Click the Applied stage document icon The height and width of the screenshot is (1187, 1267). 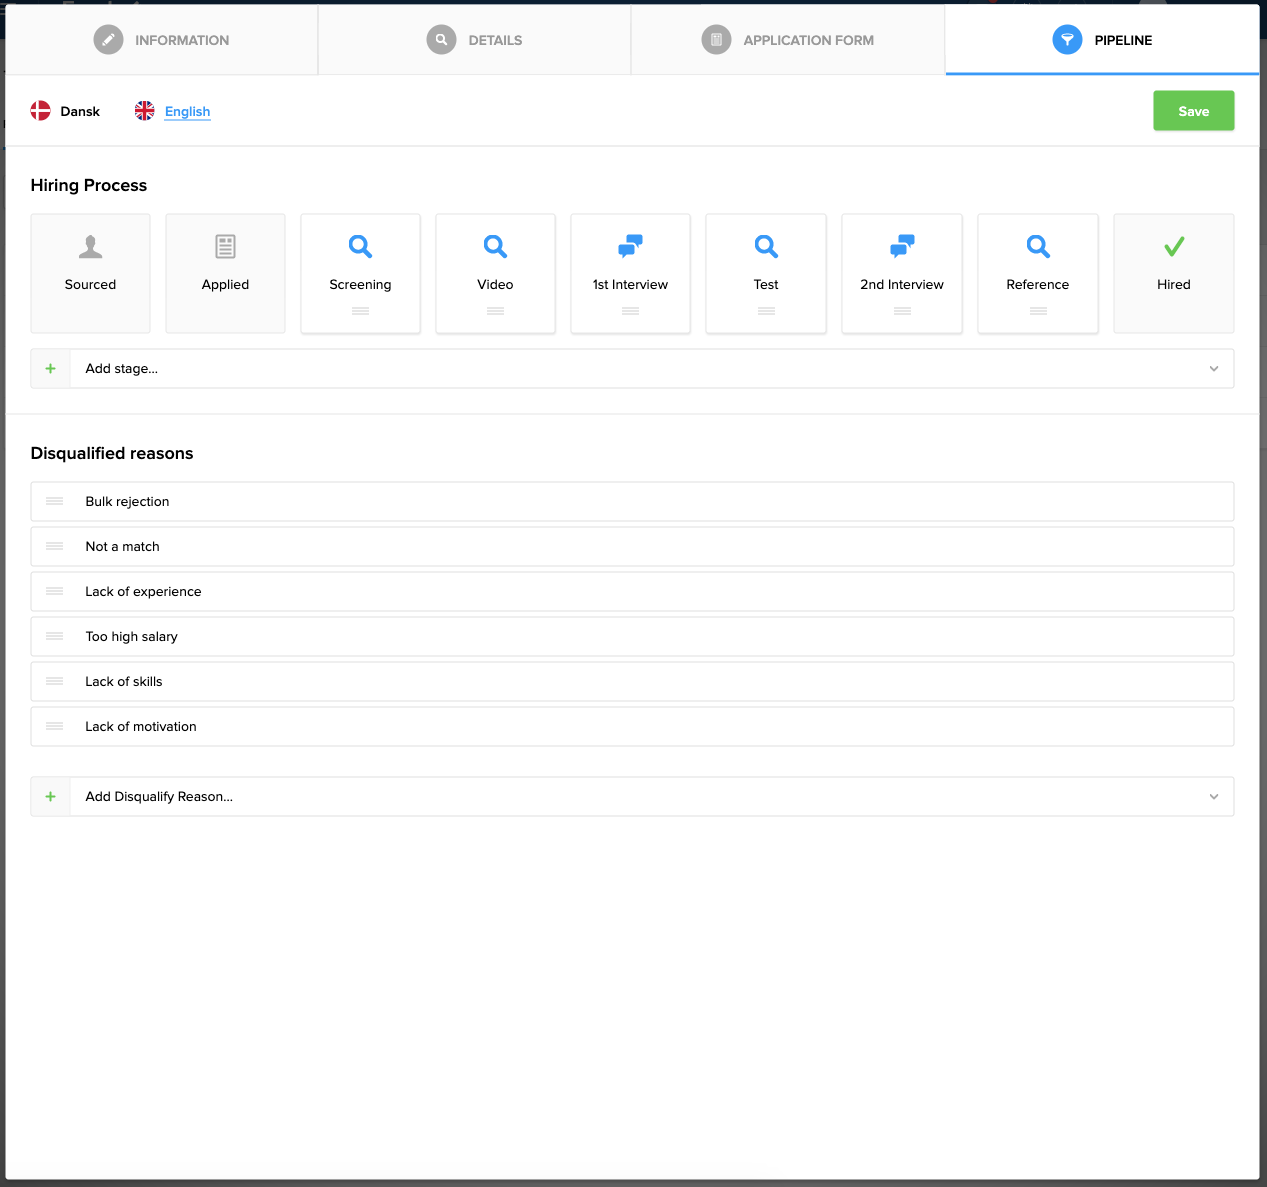pyautogui.click(x=225, y=246)
